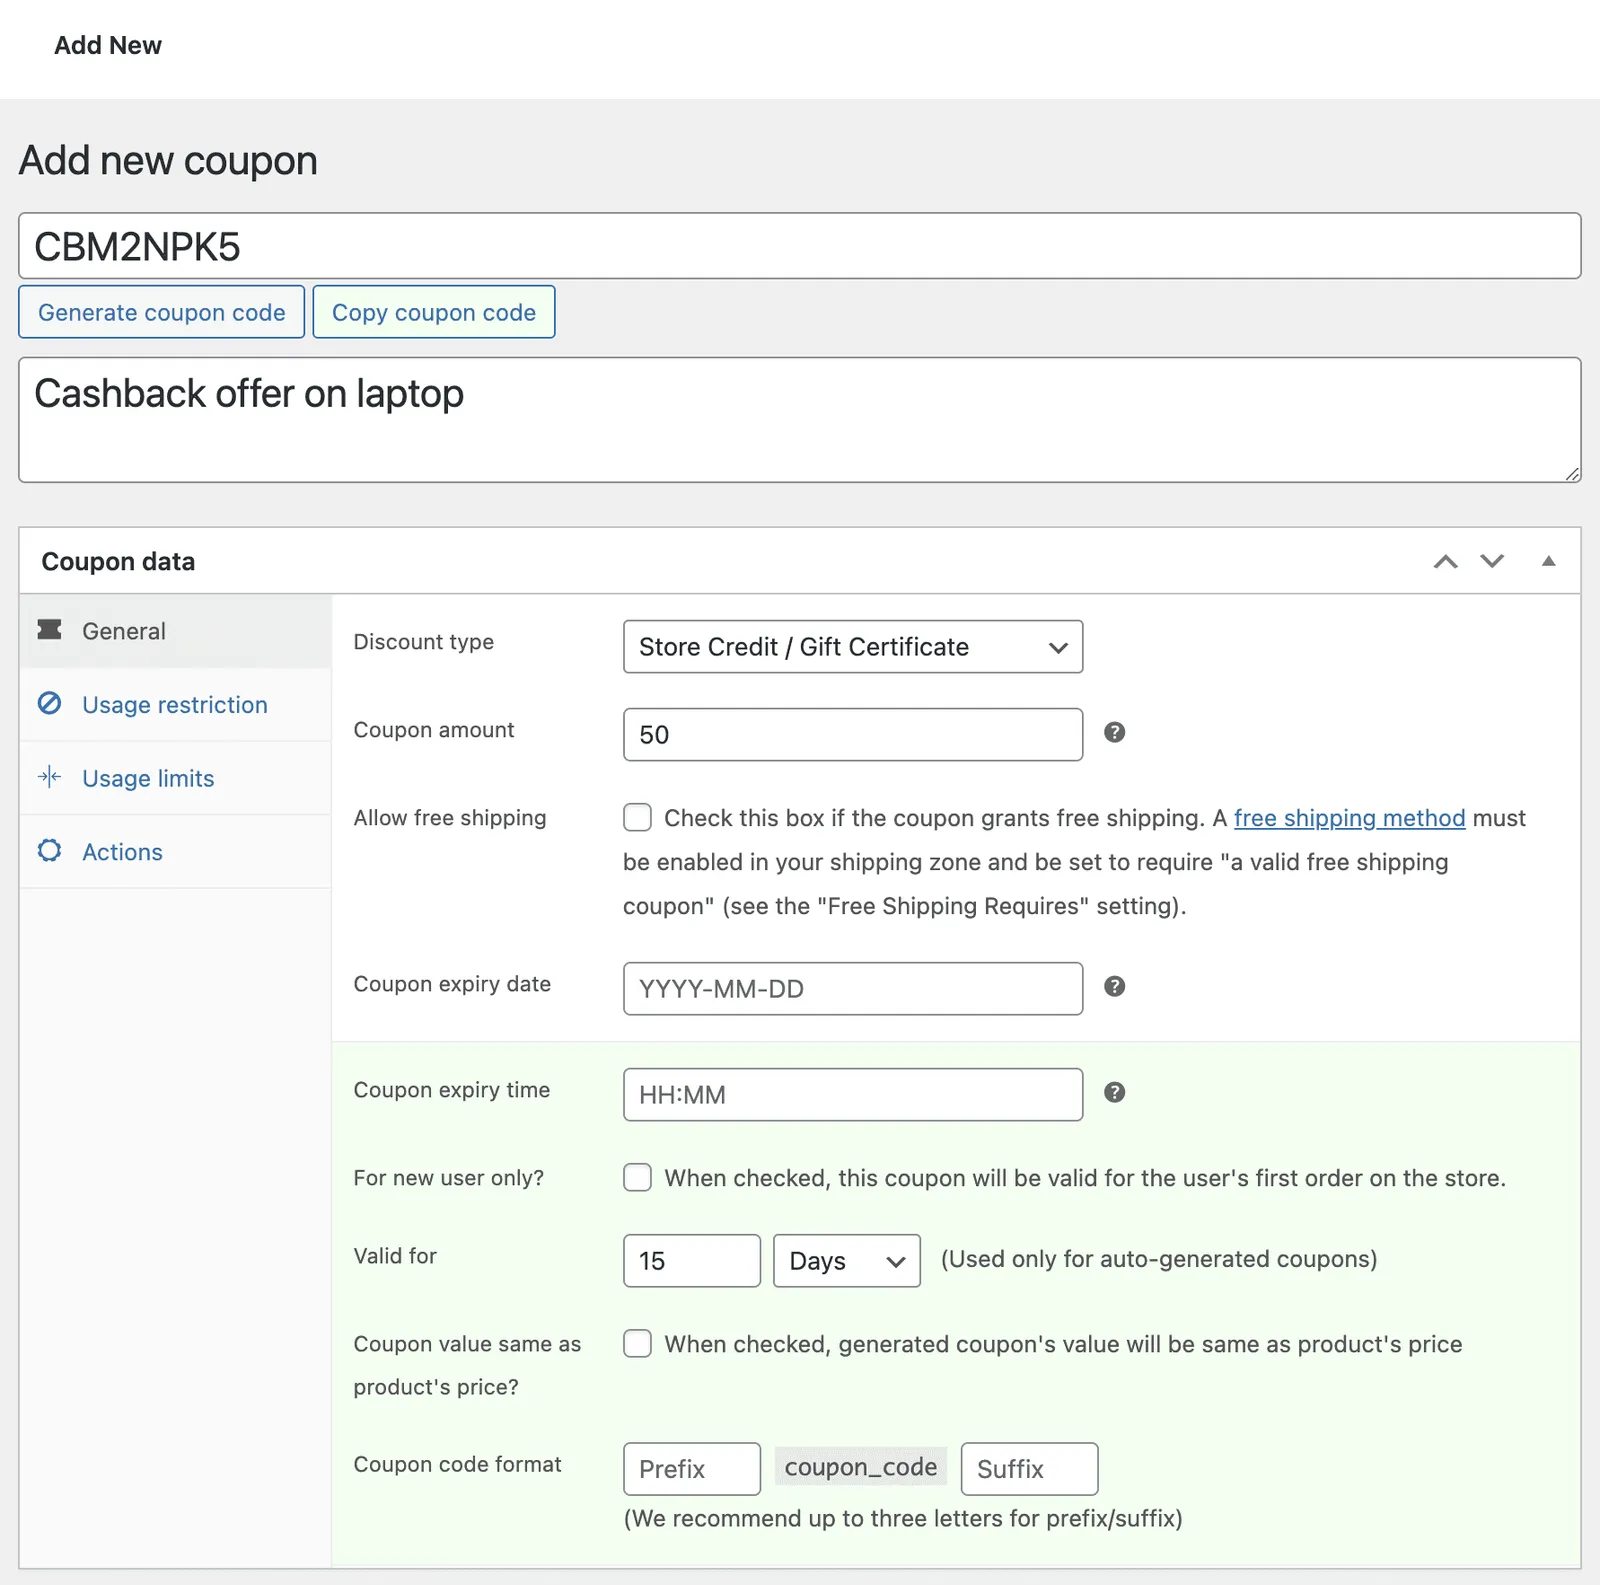Screen dimensions: 1600x1585
Task: Open help tooltip for Coupon amount
Action: 1114,733
